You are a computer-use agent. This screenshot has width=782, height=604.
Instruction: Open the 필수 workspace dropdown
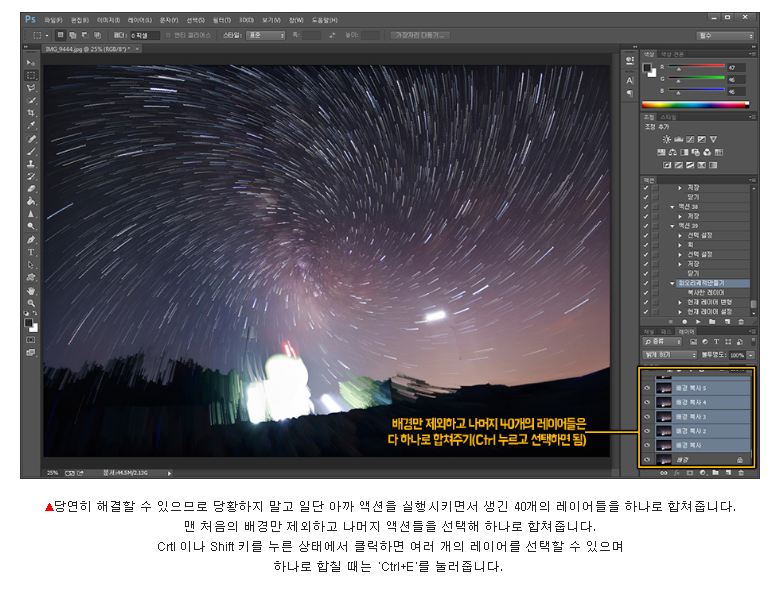coord(725,35)
